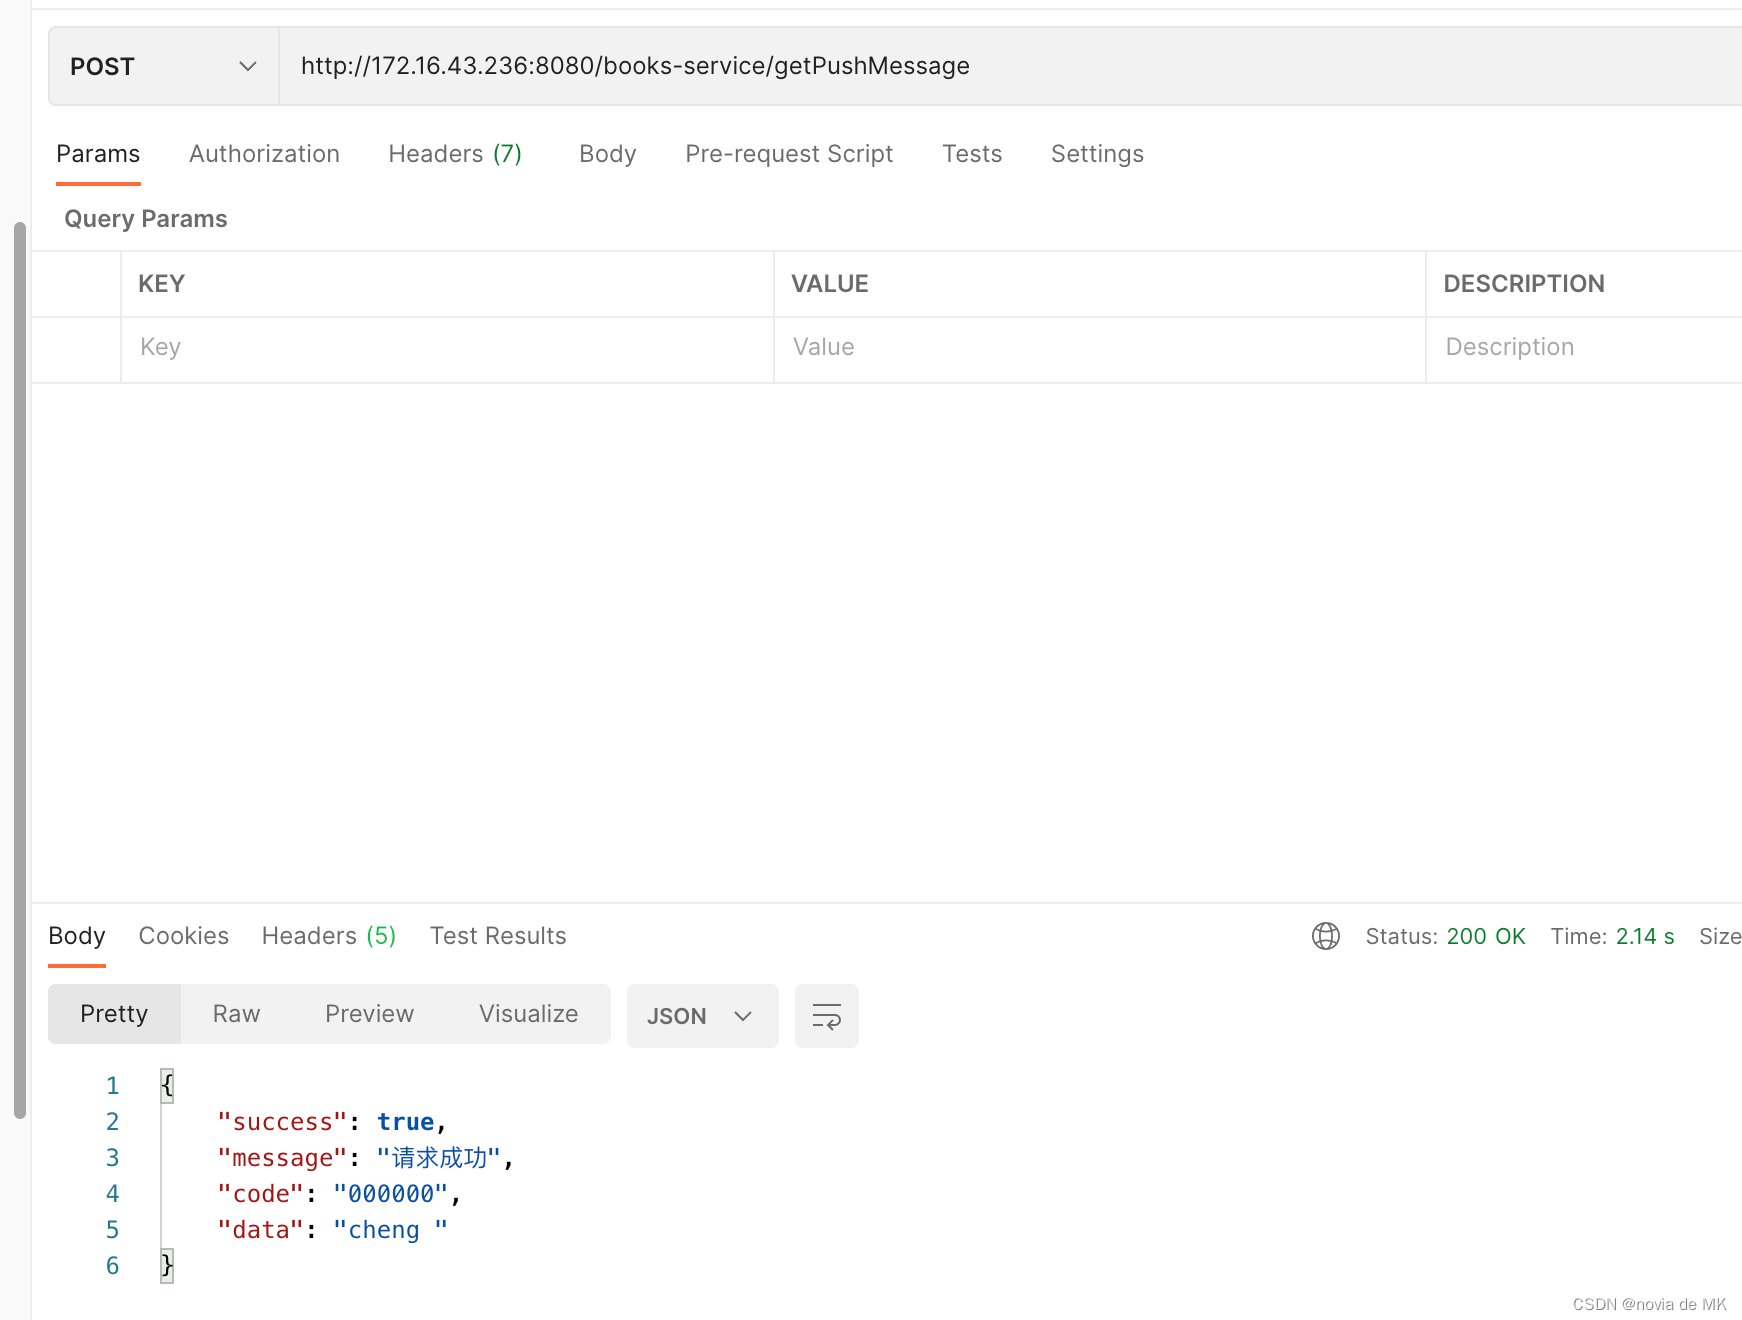1742x1320 pixels.
Task: Click the "message" key in response
Action: 282,1158
